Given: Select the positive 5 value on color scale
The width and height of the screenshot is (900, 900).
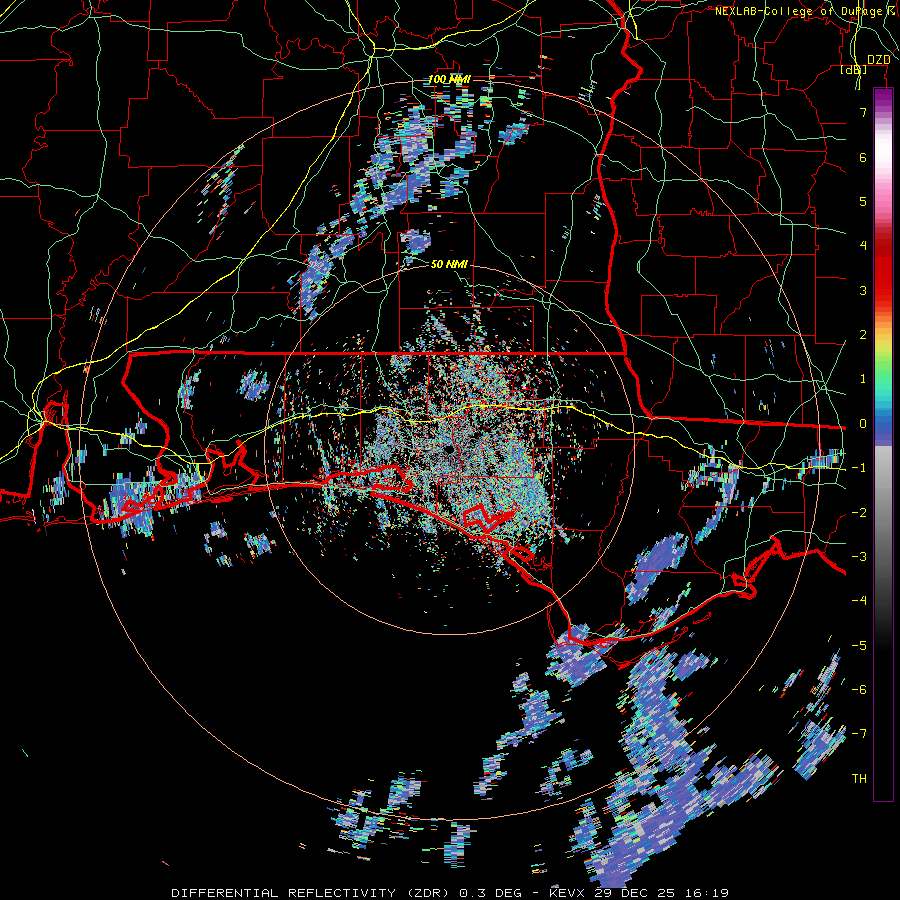Looking at the screenshot, I should click(x=863, y=201).
